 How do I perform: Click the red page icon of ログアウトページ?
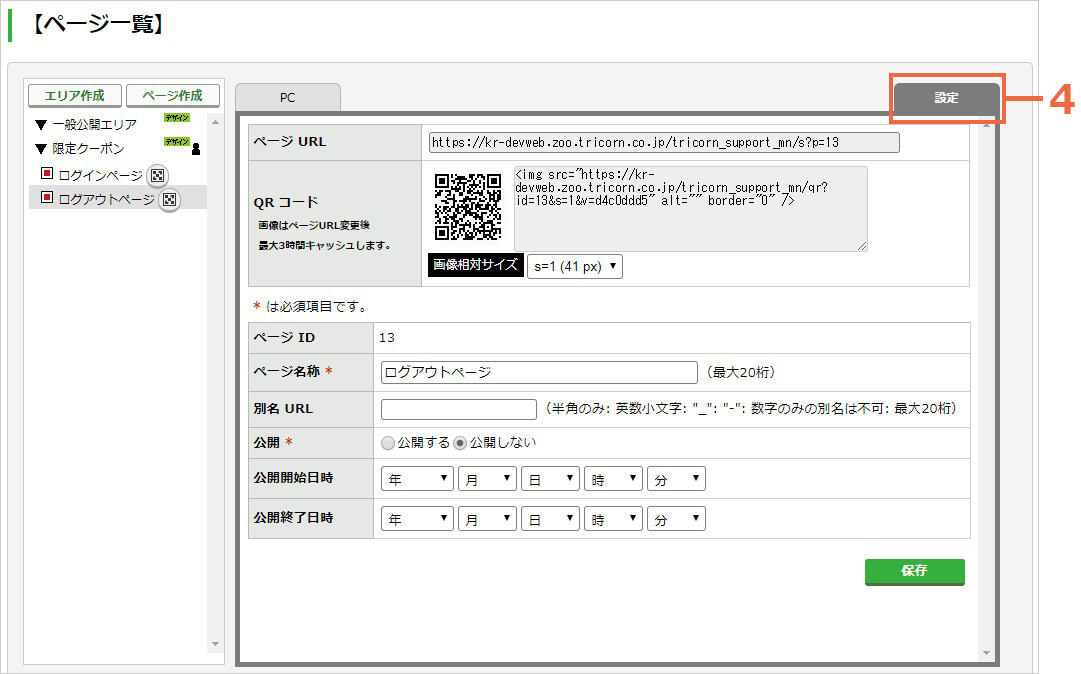pos(47,197)
